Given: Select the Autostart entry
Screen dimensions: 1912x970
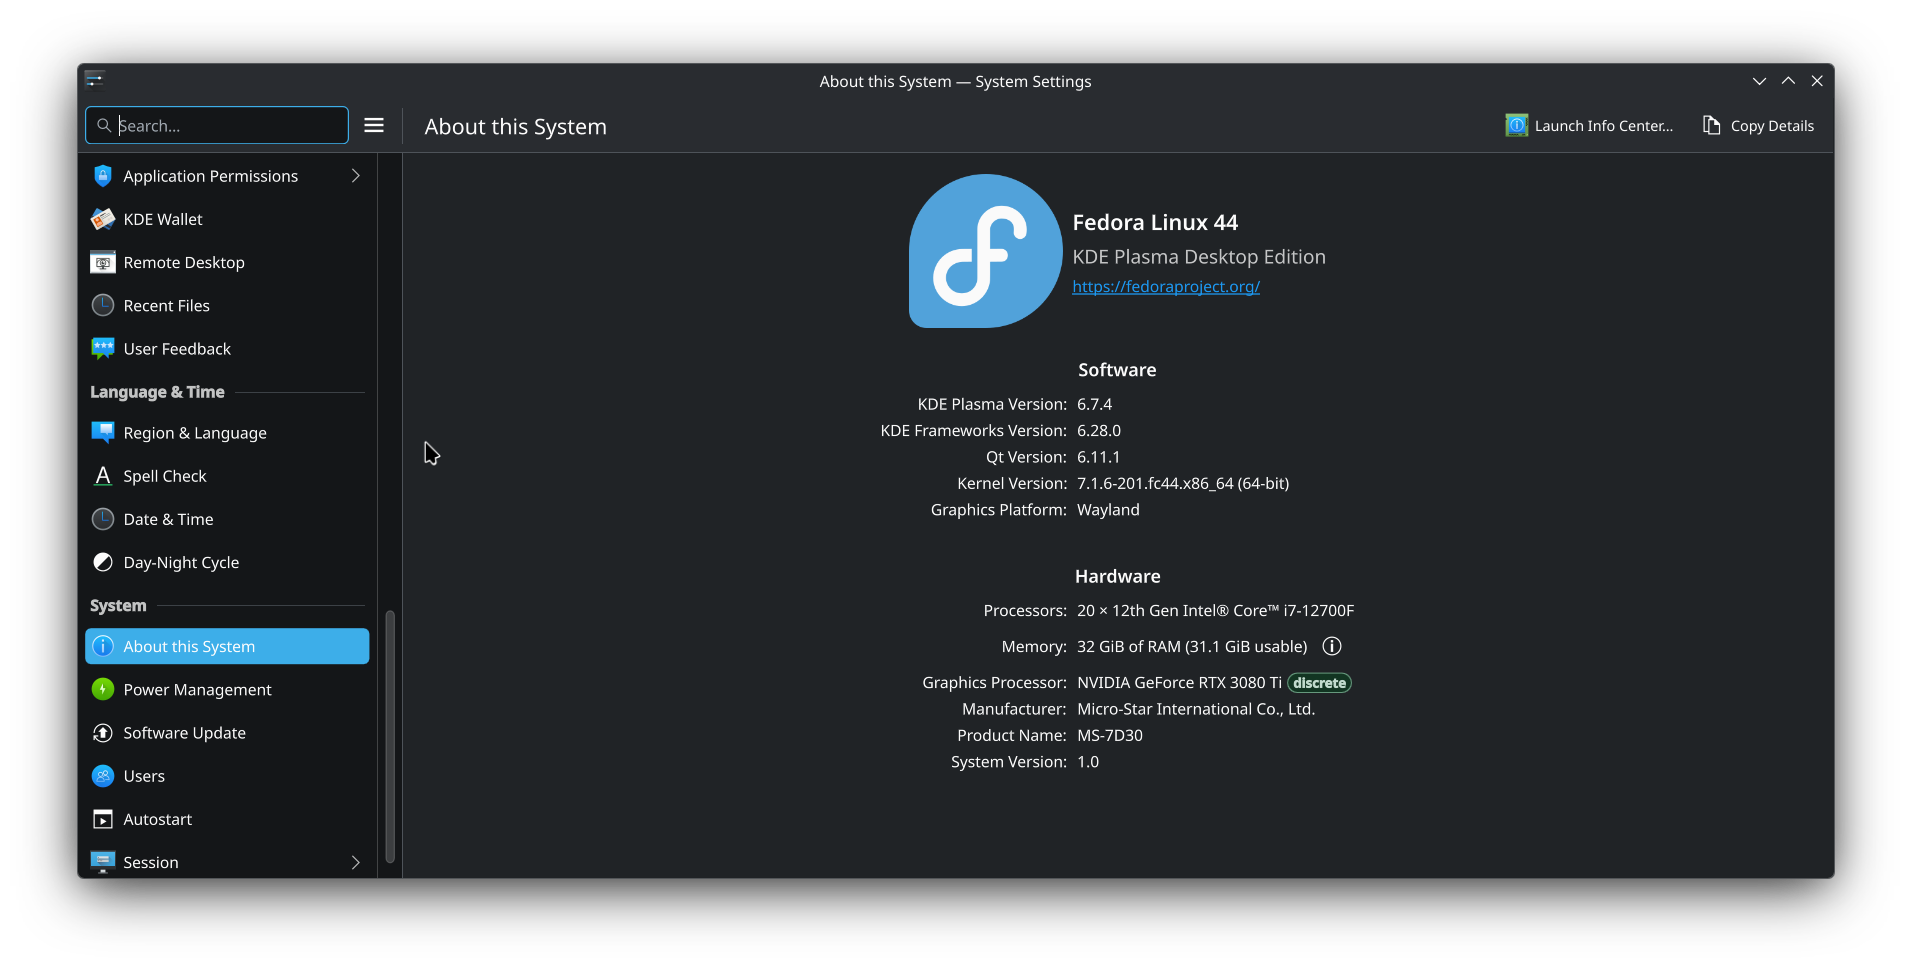Looking at the screenshot, I should [227, 819].
